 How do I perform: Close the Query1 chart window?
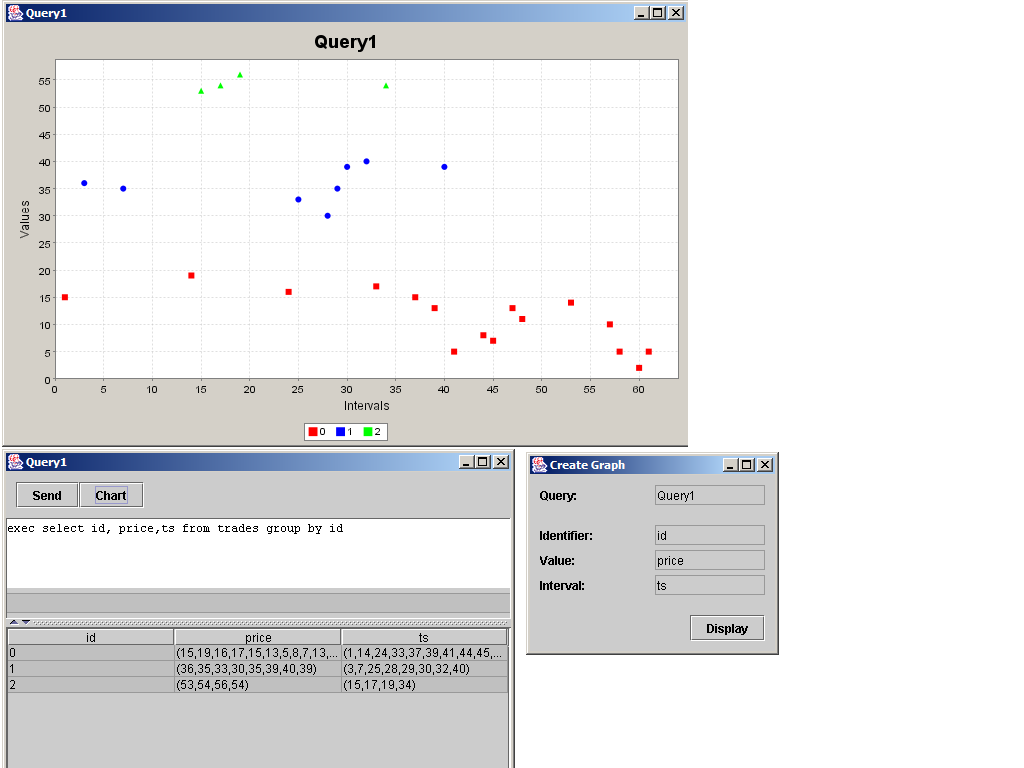click(676, 13)
